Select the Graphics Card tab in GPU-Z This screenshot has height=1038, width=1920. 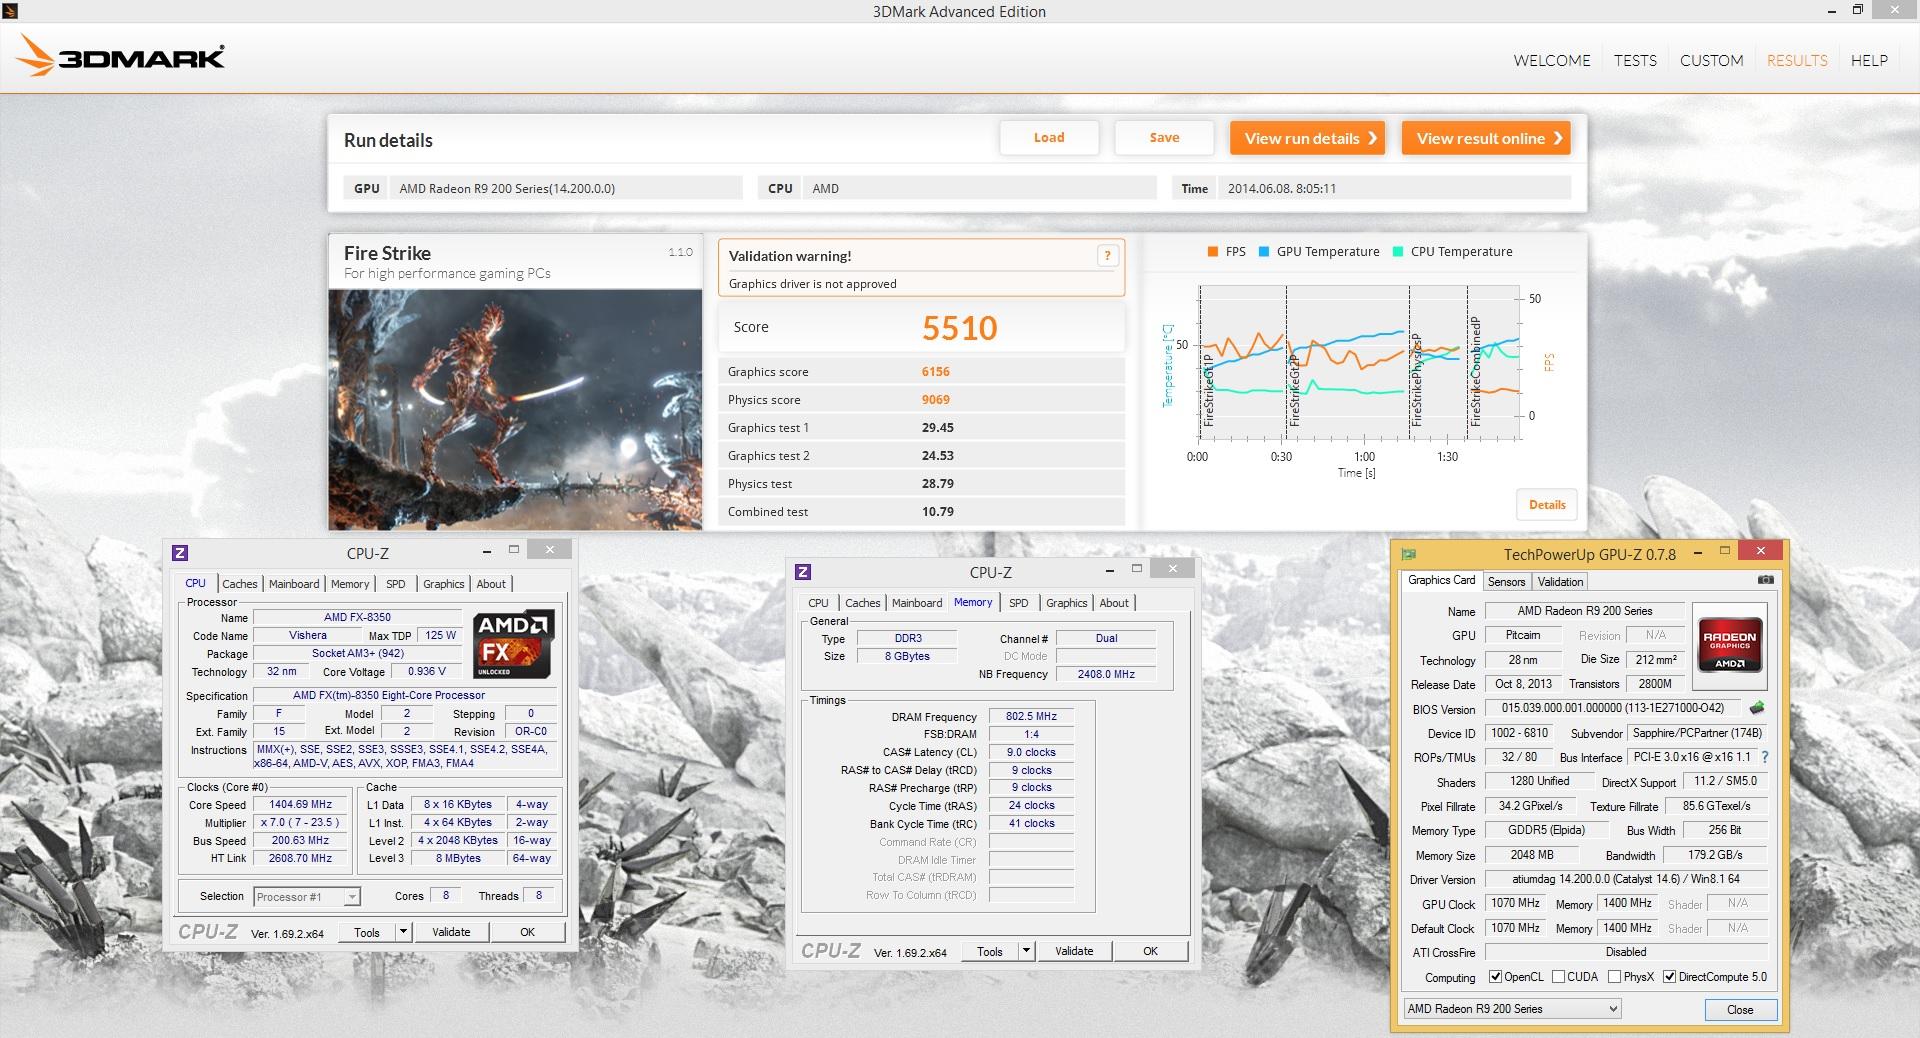click(1441, 580)
